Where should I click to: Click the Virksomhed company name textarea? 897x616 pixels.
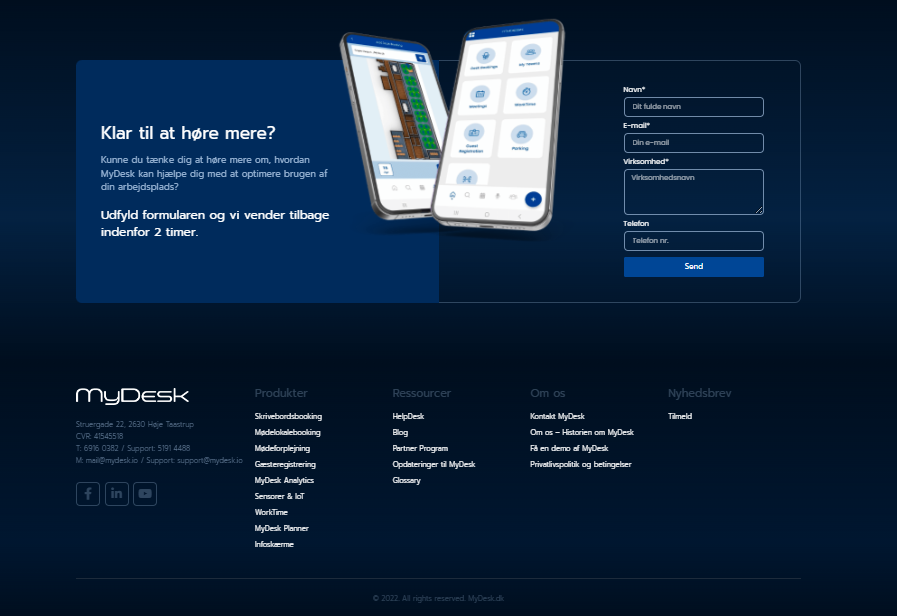click(x=693, y=192)
